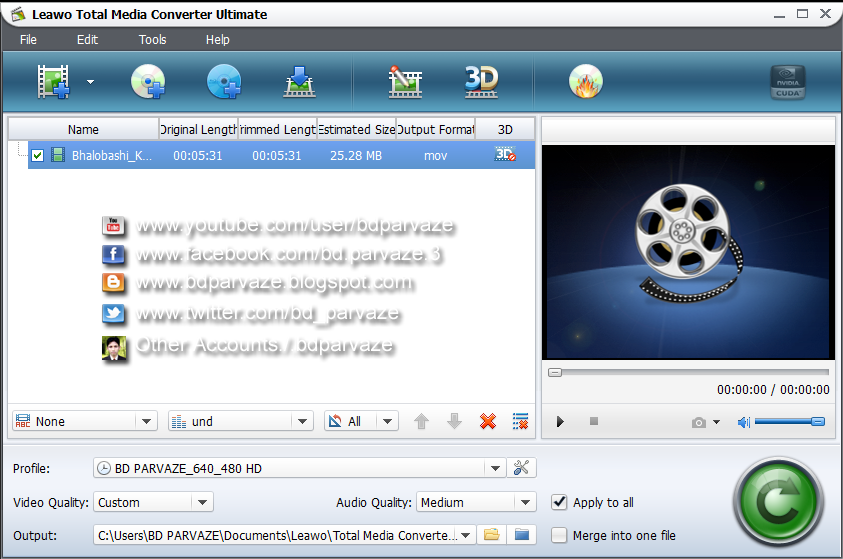Image resolution: width=843 pixels, height=559 pixels.
Task: Click the Burn to disc flame icon
Action: (586, 82)
